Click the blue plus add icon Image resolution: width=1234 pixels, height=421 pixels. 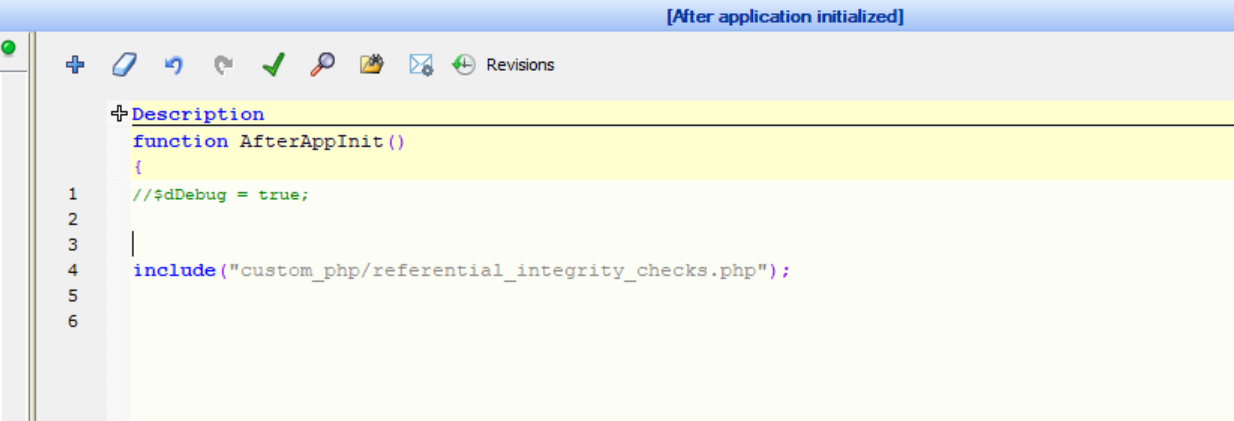(74, 65)
